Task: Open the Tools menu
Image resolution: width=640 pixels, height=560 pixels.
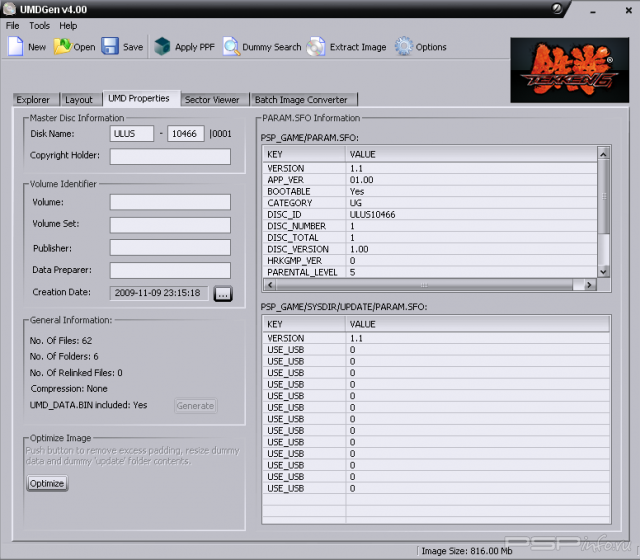Action: coord(39,25)
